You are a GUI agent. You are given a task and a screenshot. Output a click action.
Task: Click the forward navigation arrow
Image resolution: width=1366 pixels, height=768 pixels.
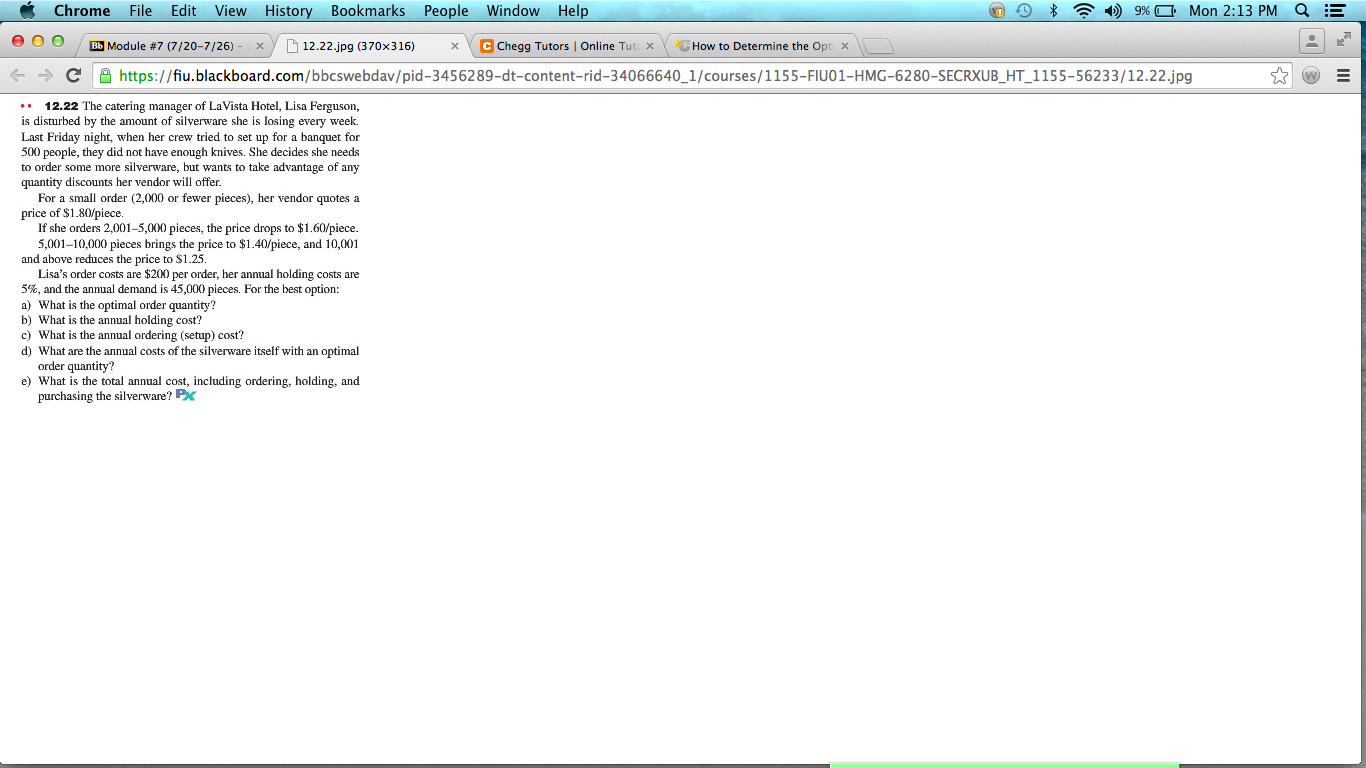tap(46, 75)
